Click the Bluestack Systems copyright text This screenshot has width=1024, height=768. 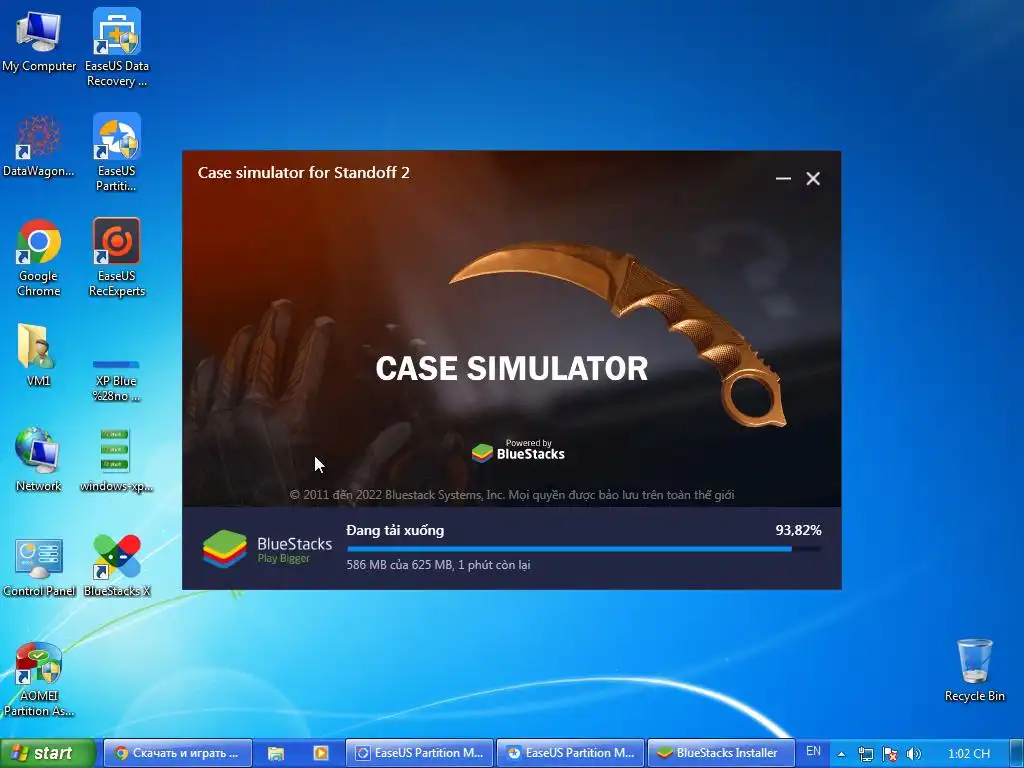point(512,494)
